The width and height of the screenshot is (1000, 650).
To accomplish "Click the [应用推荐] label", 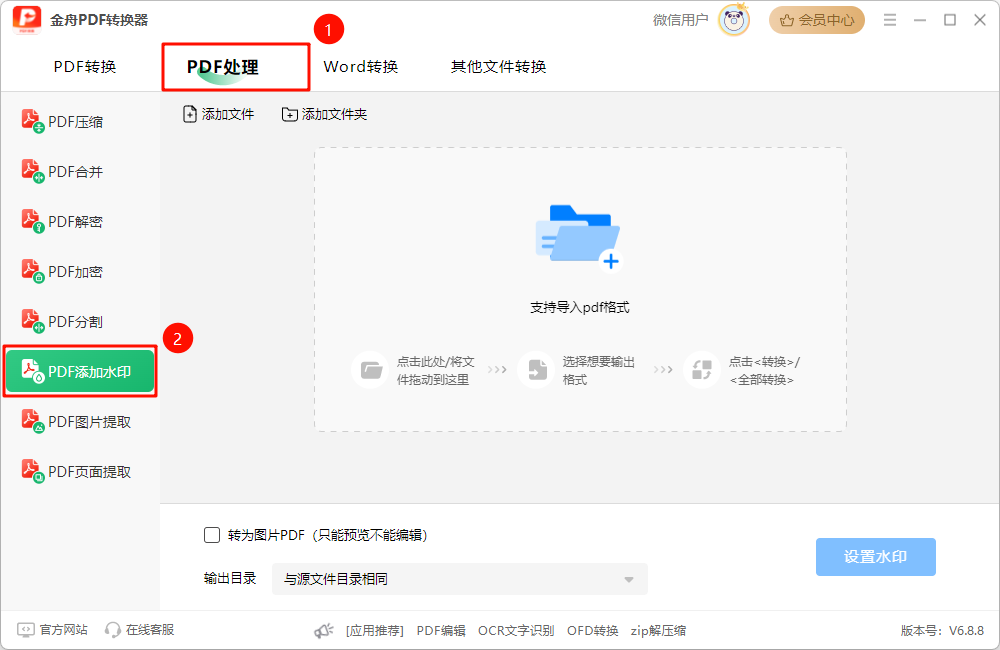I will pos(375,631).
